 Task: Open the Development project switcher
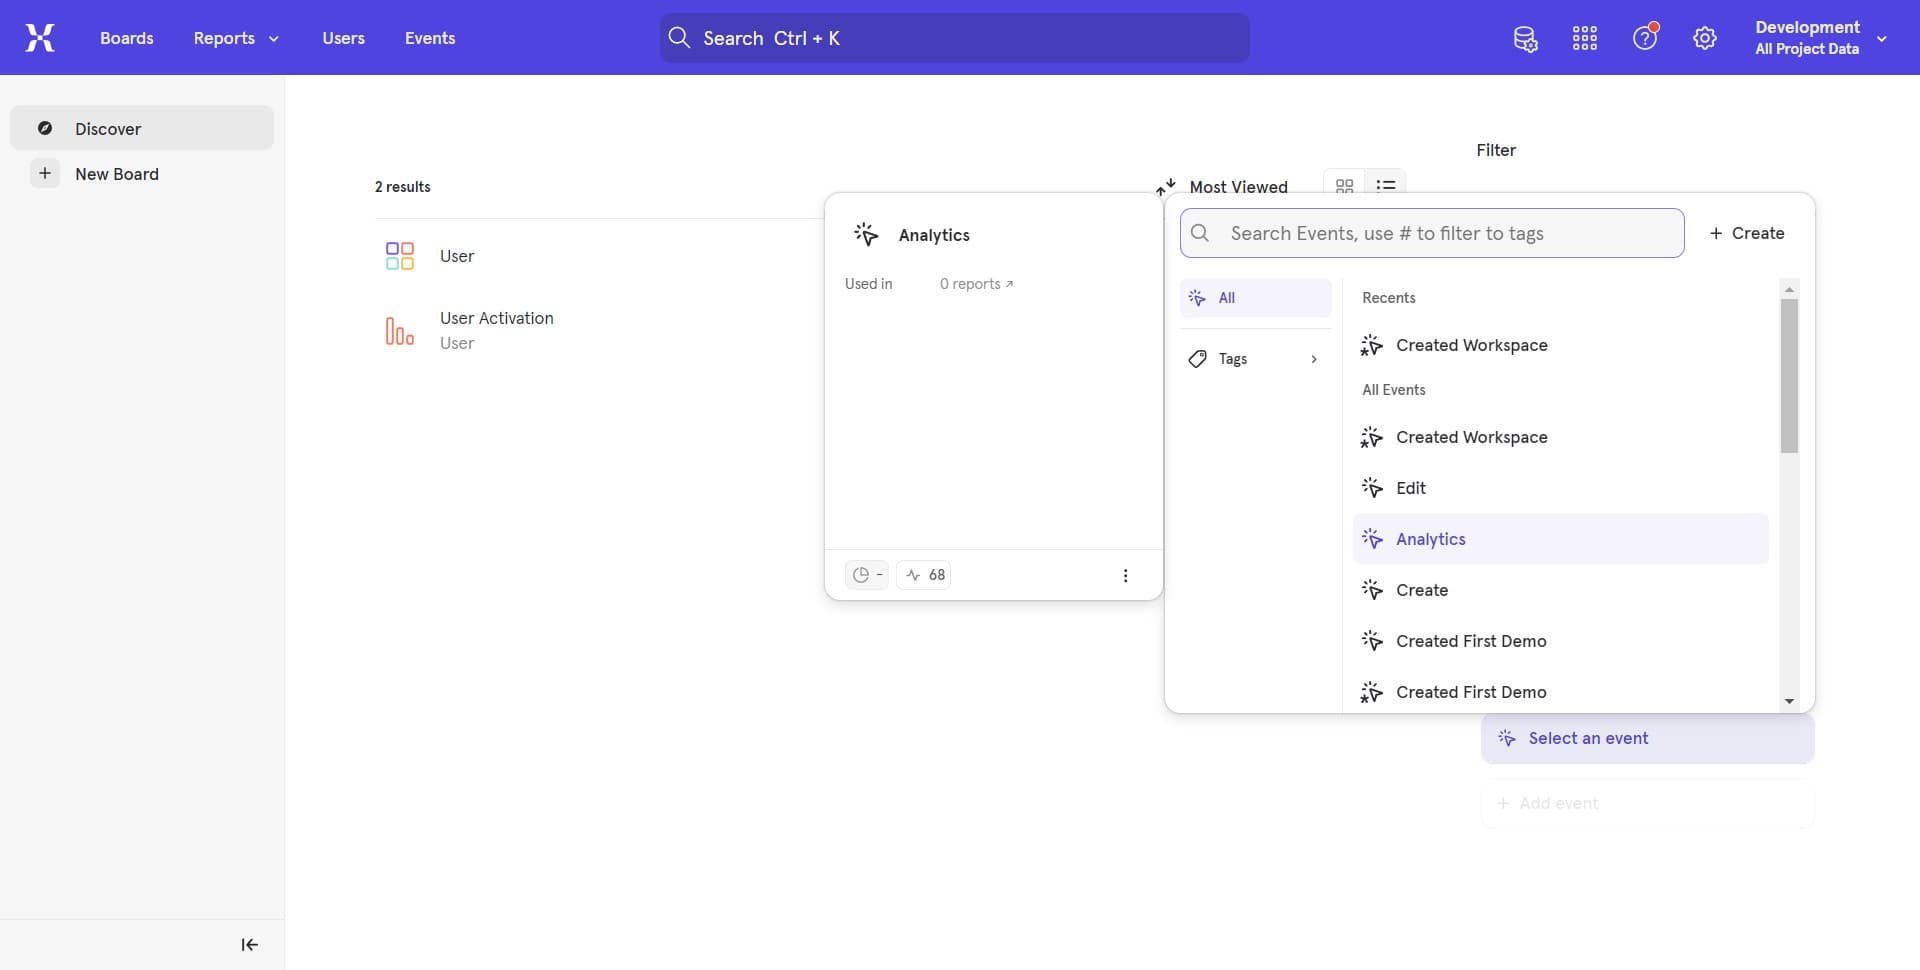click(1820, 38)
